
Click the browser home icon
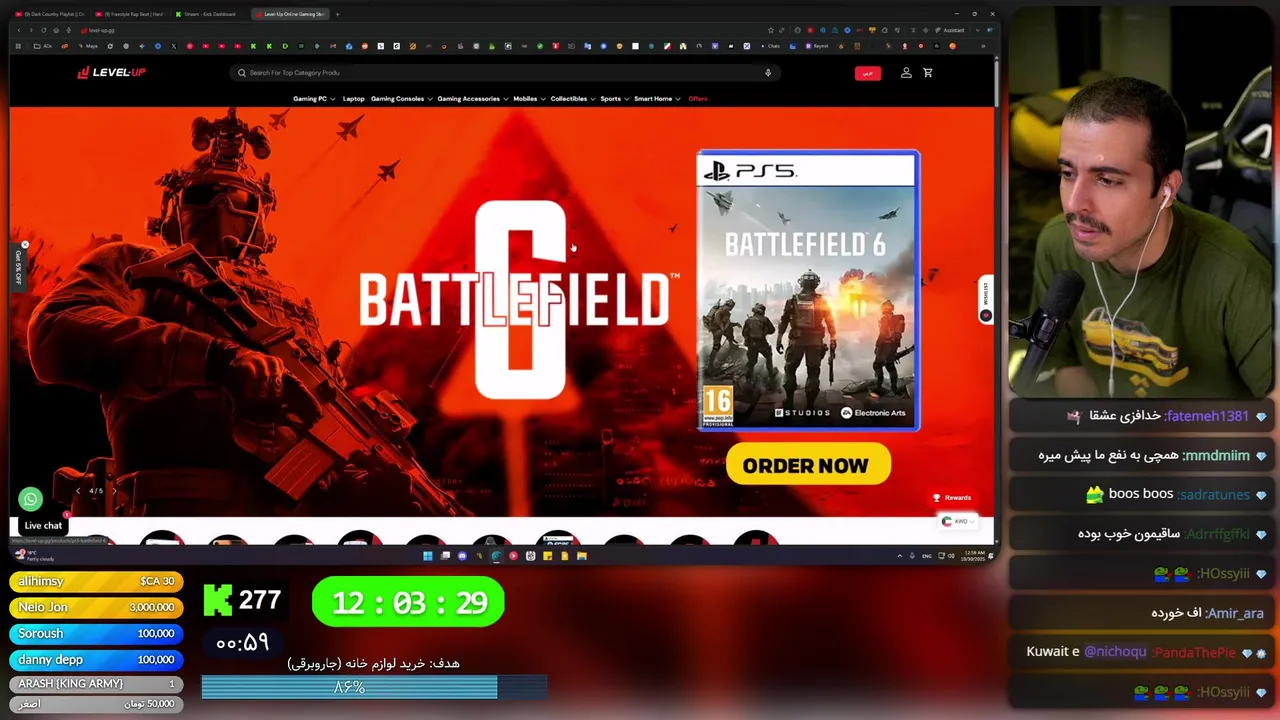(x=56, y=30)
